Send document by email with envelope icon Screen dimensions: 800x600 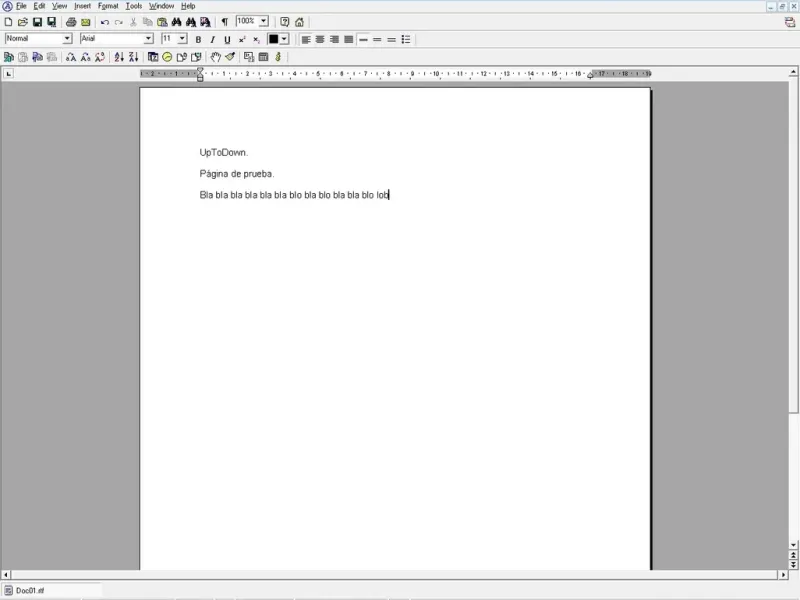[x=85, y=22]
